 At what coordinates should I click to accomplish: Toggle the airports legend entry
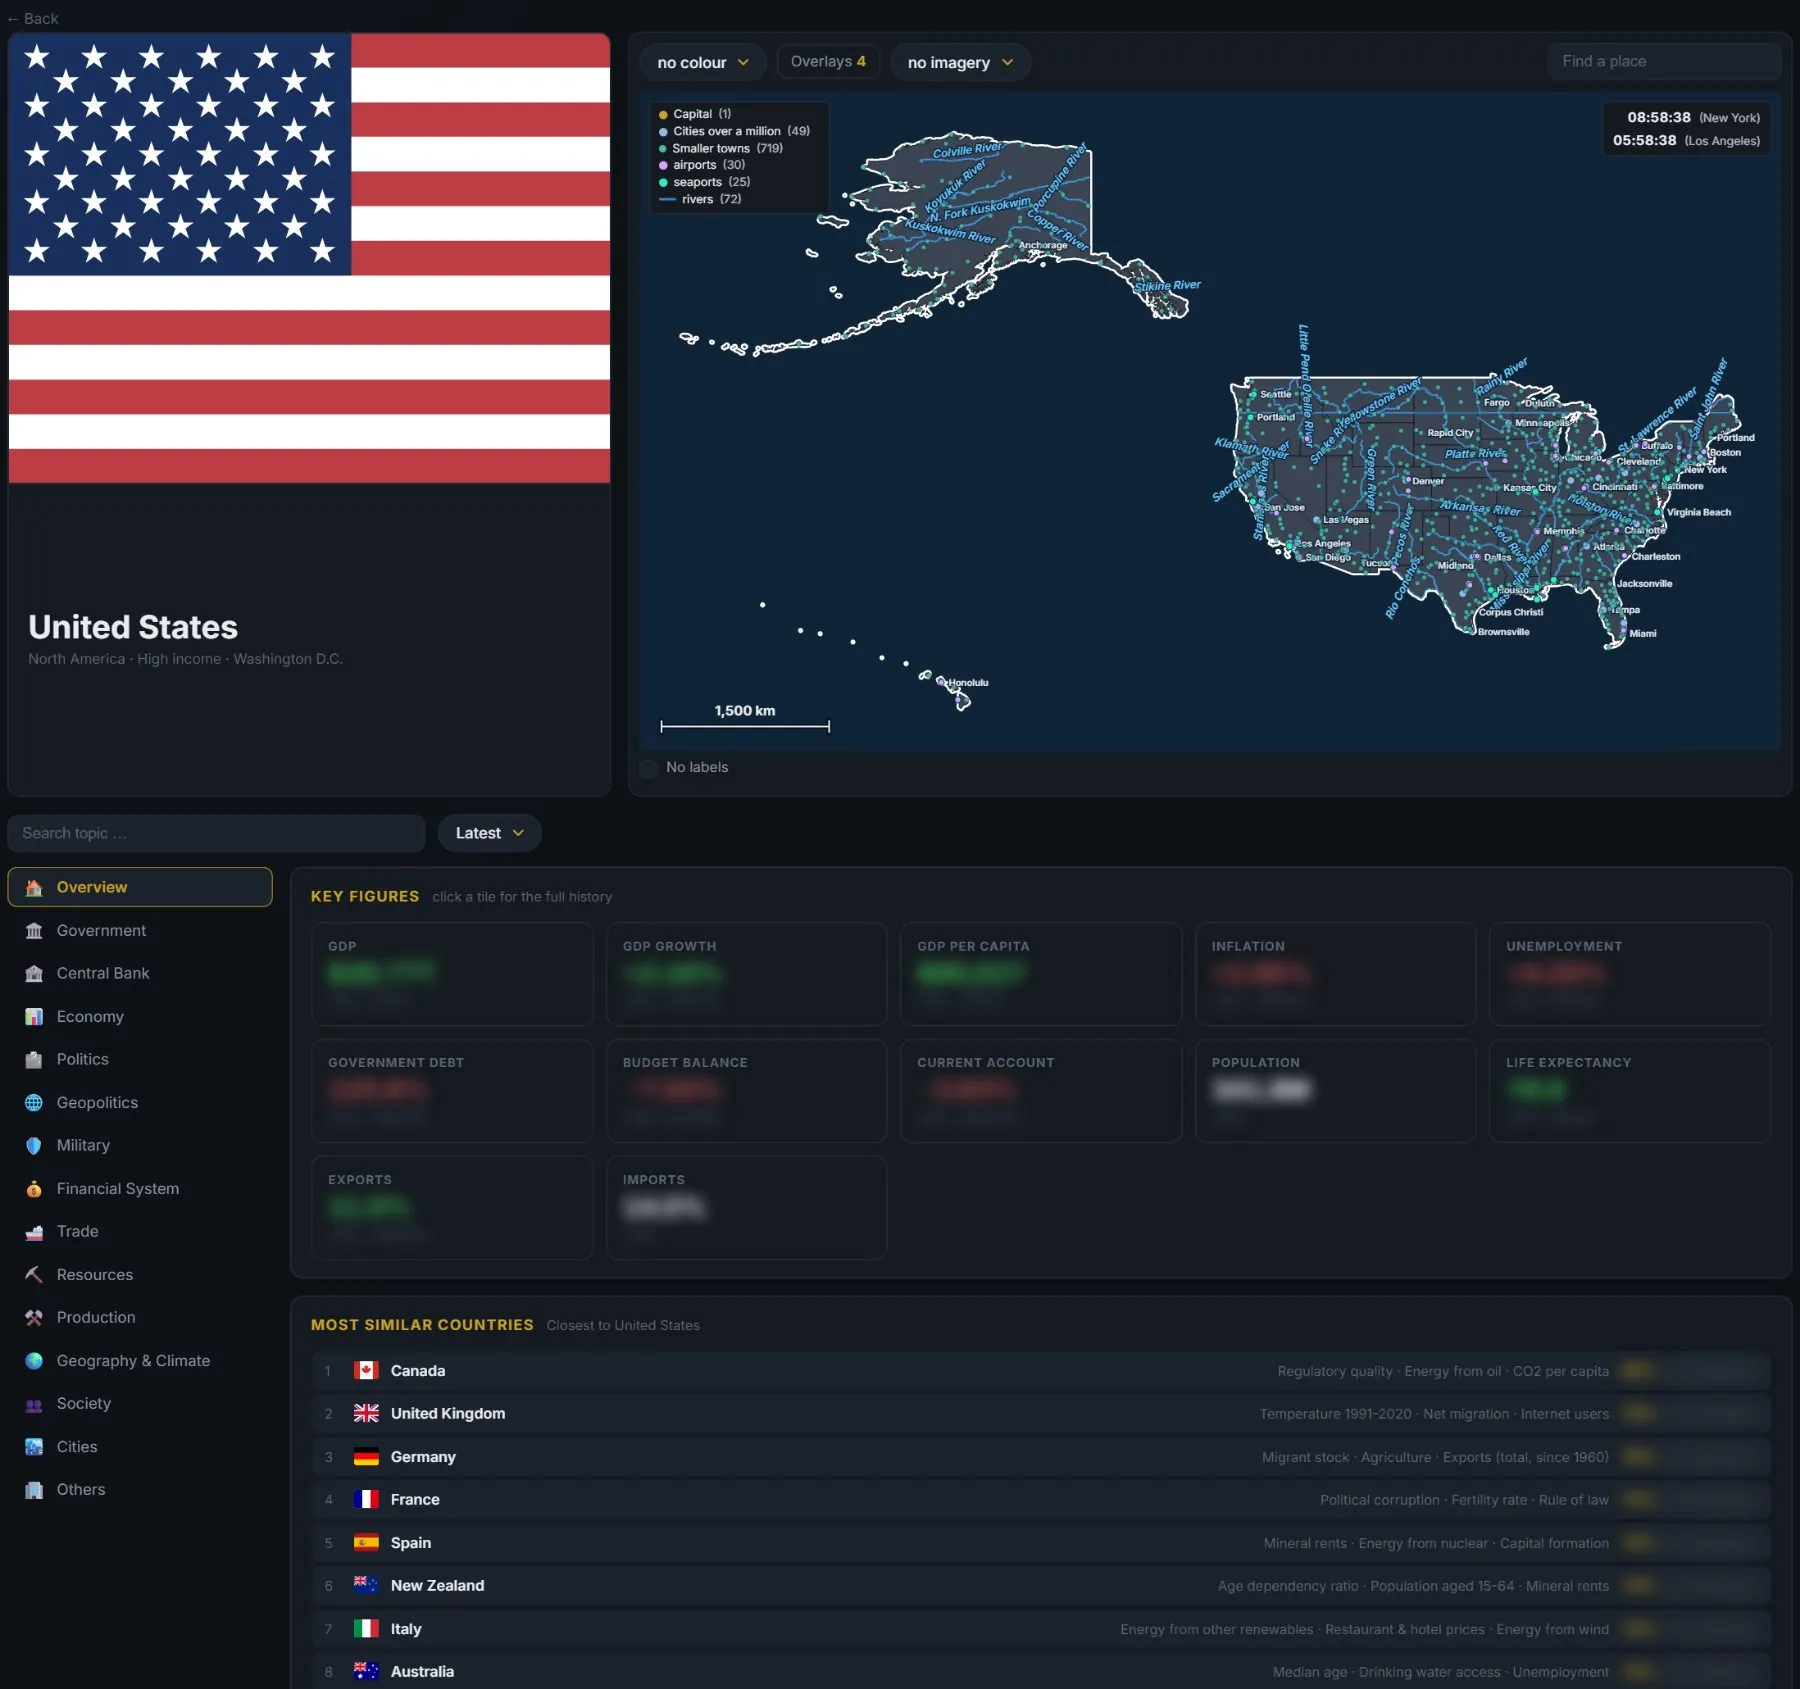click(x=701, y=165)
